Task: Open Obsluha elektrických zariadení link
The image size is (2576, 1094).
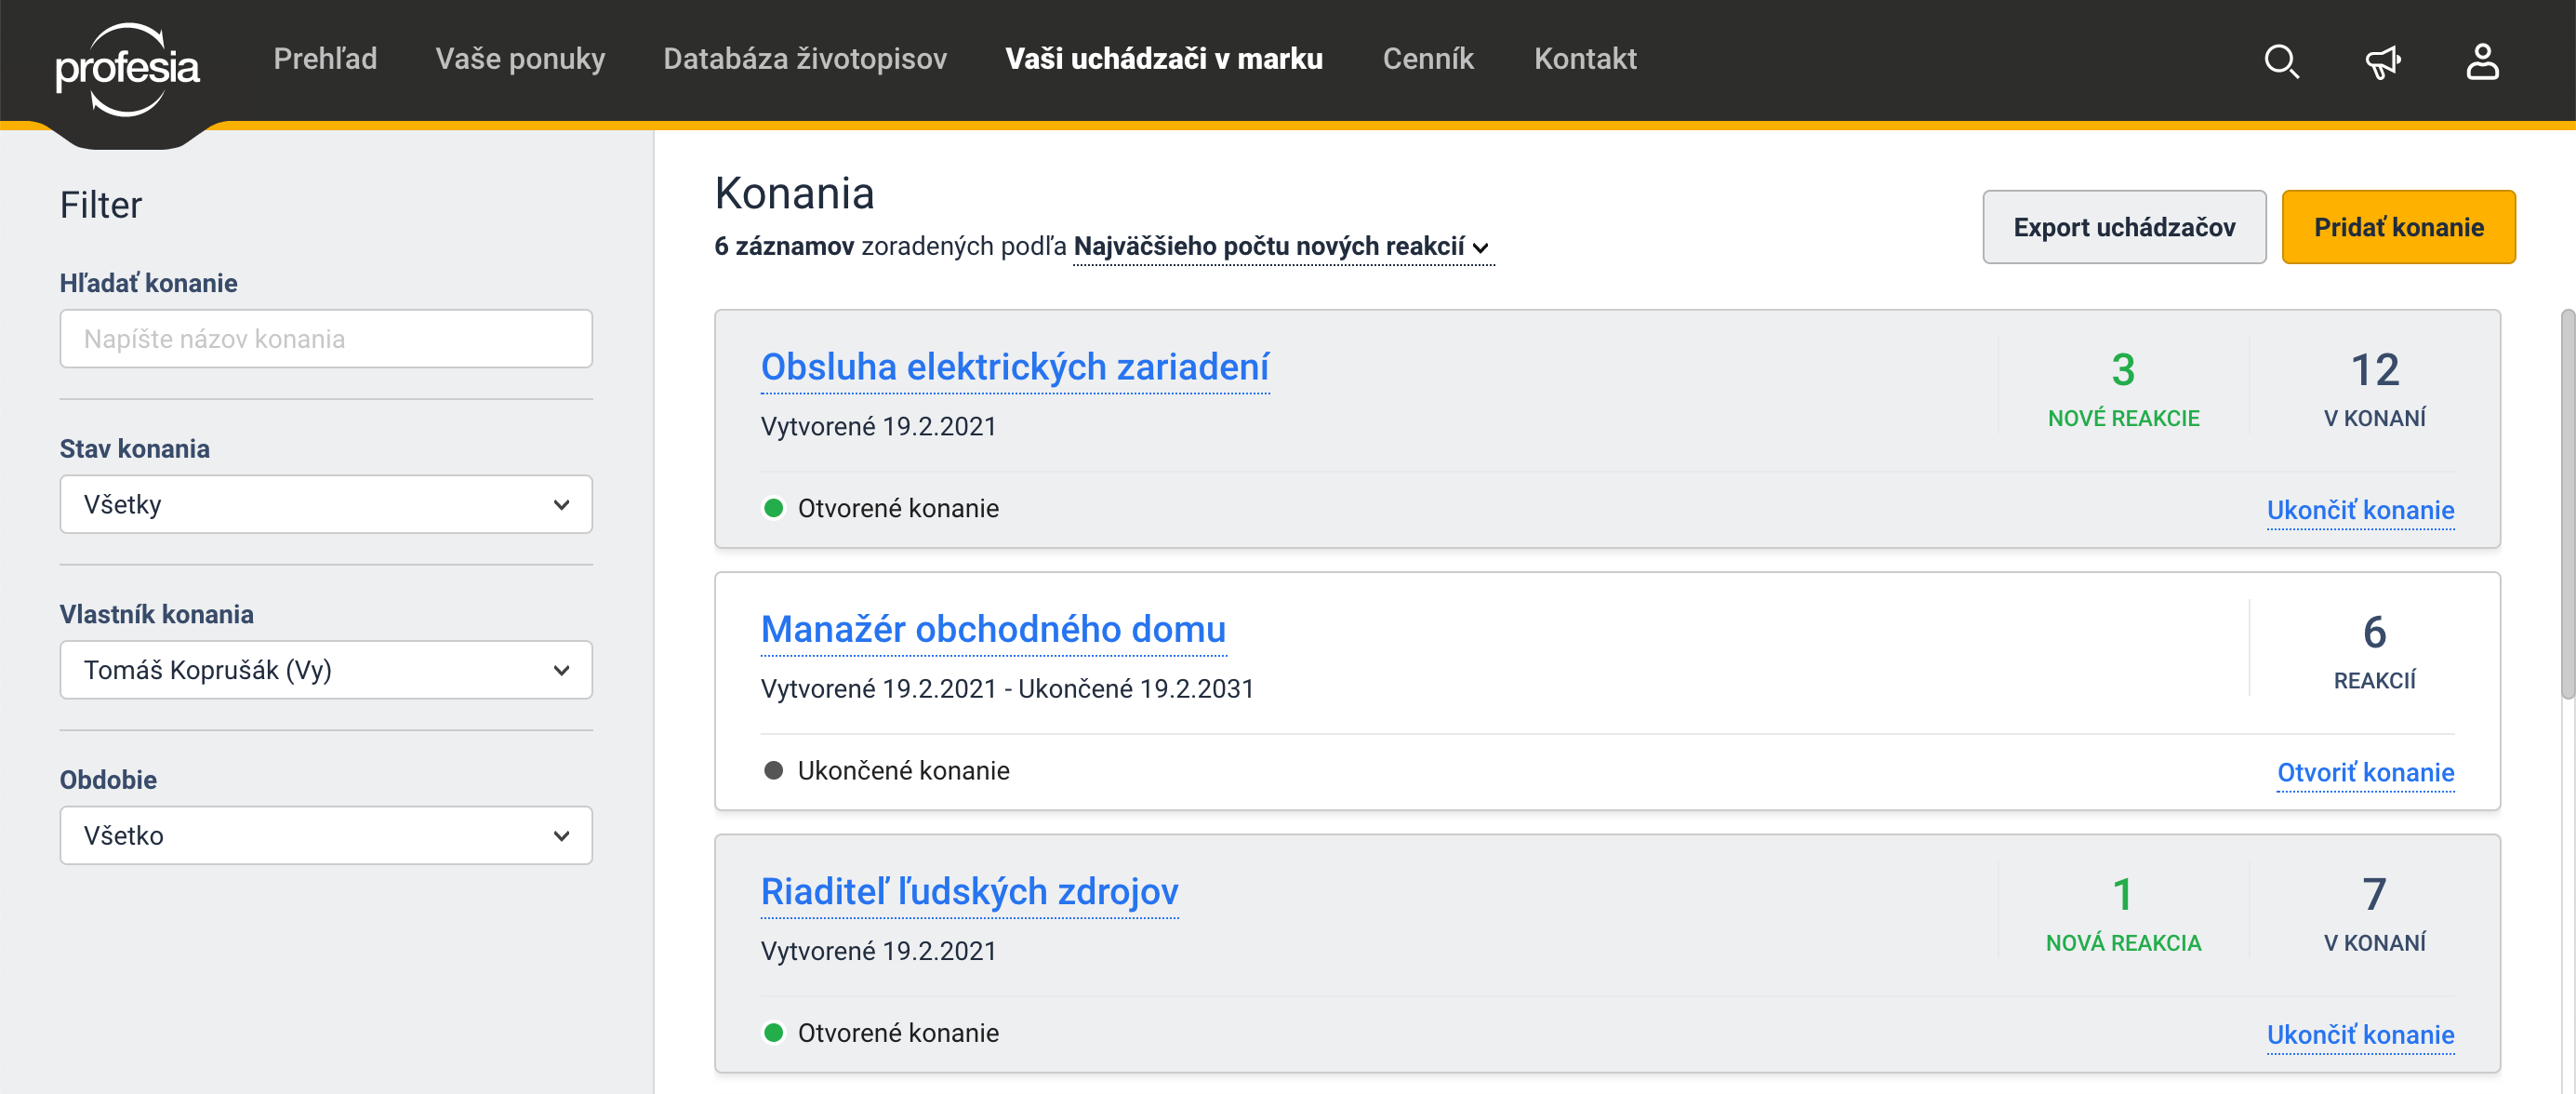Action: coord(1015,367)
